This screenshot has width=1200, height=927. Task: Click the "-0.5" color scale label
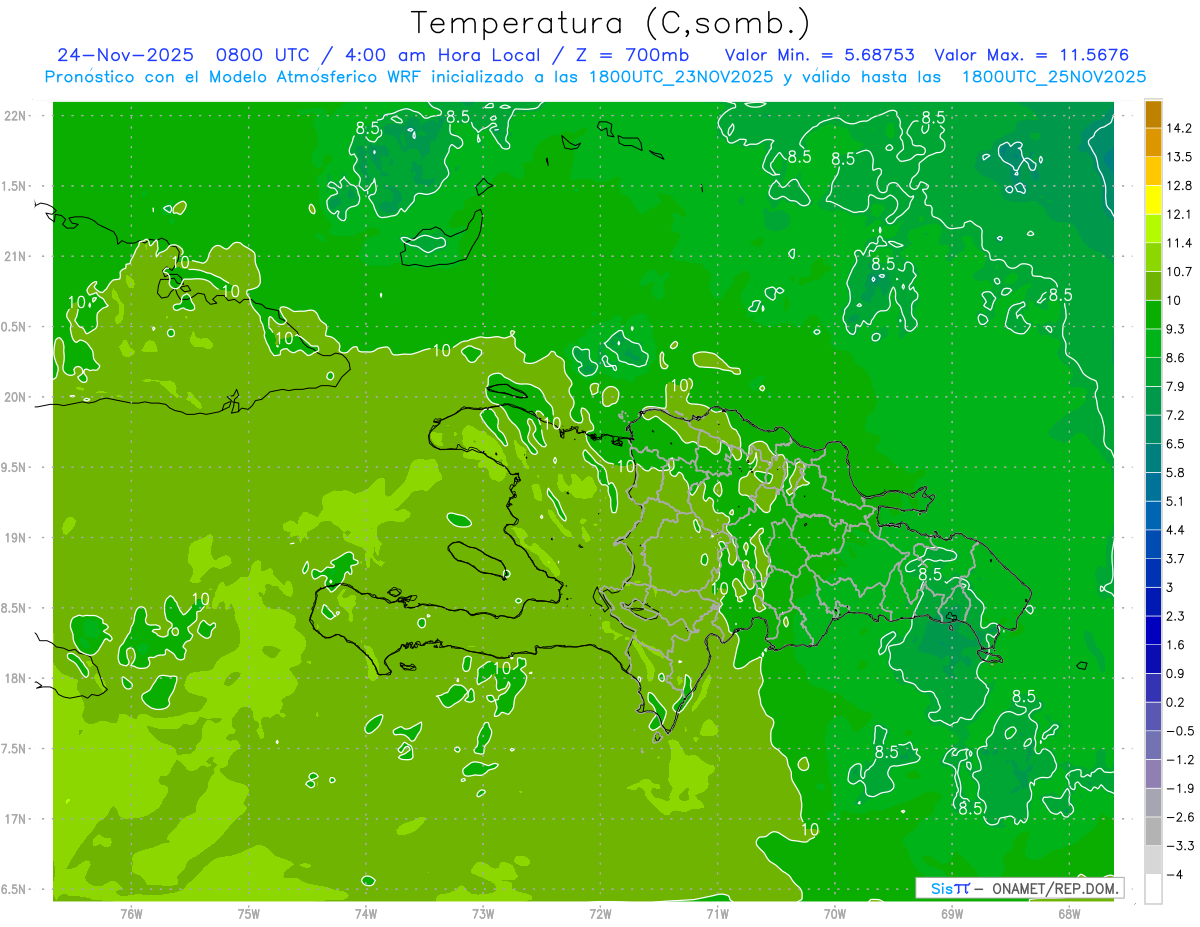(1179, 731)
